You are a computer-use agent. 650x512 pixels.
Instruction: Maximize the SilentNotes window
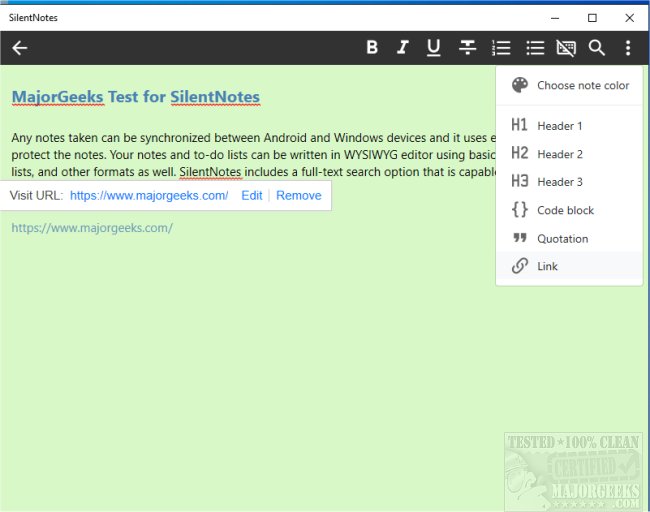click(592, 18)
